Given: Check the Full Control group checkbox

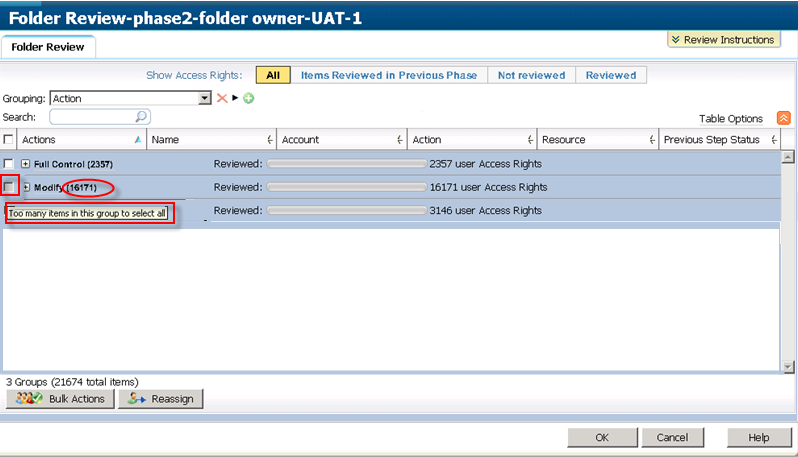Looking at the screenshot, I should (8, 163).
